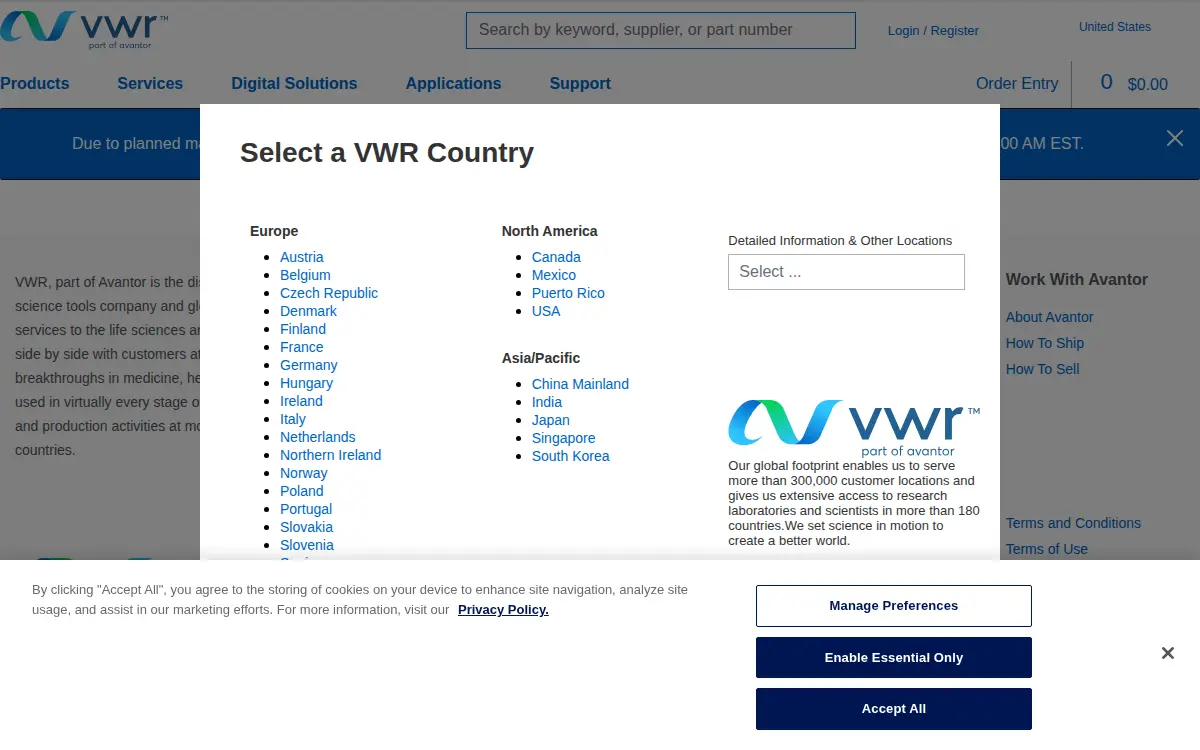Screen dimensions: 1200x750
Task: Close the blue maintenance notice banner
Action: click(x=1175, y=138)
